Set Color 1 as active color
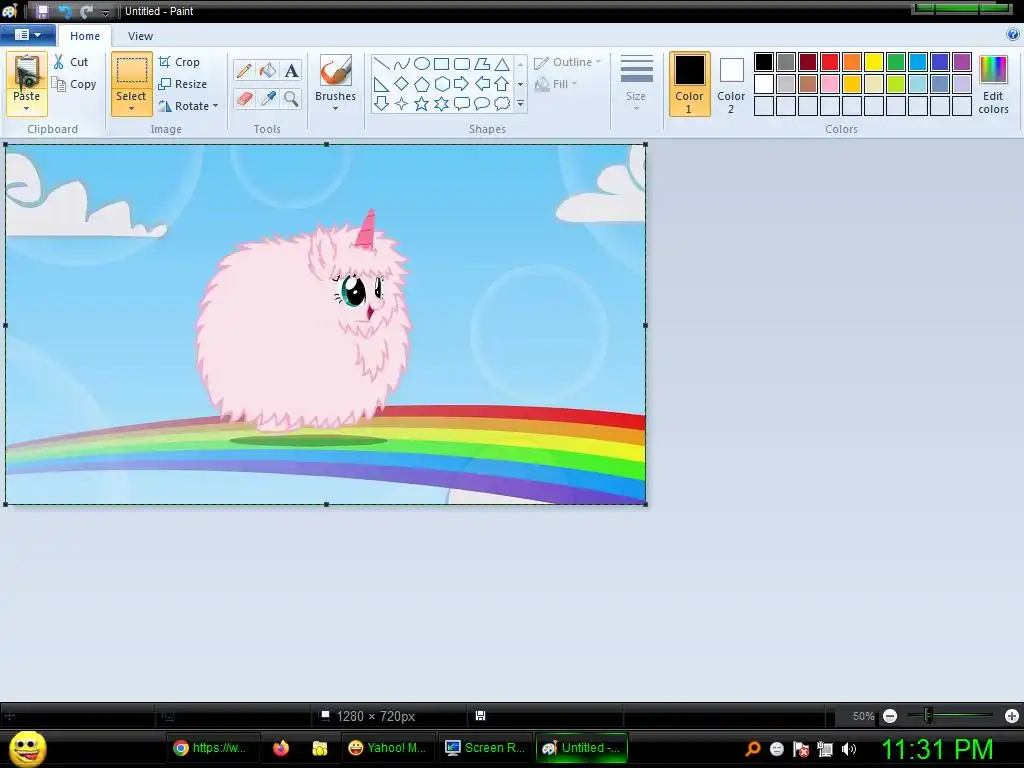Image resolution: width=1024 pixels, height=768 pixels. (689, 84)
